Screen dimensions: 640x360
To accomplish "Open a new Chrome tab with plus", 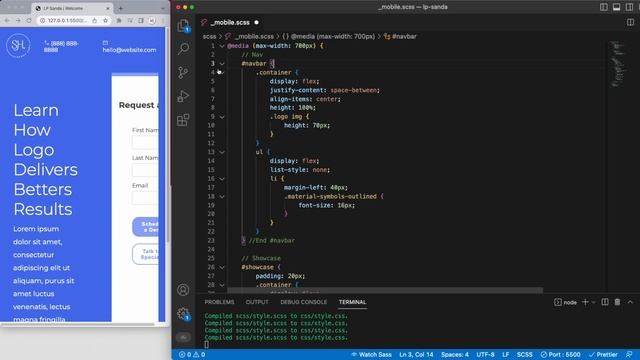I will tap(121, 8).
